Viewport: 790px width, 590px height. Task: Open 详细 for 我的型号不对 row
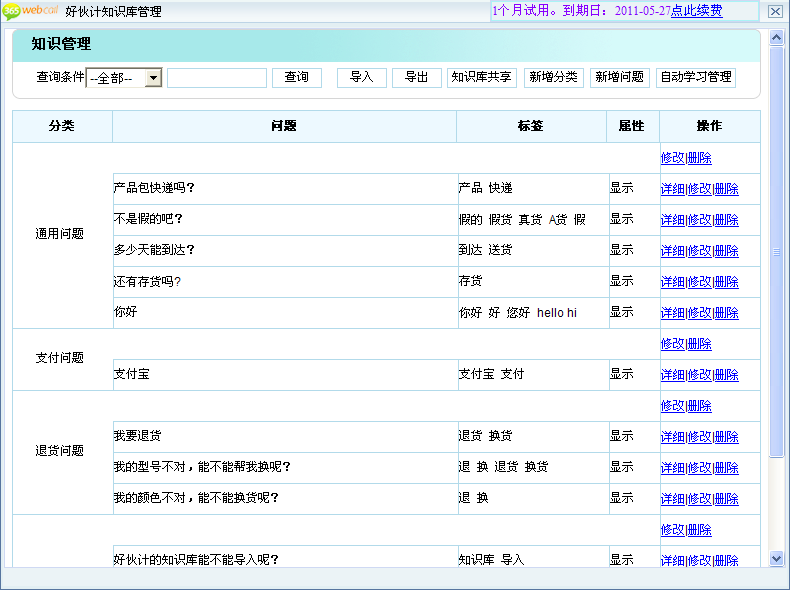673,468
